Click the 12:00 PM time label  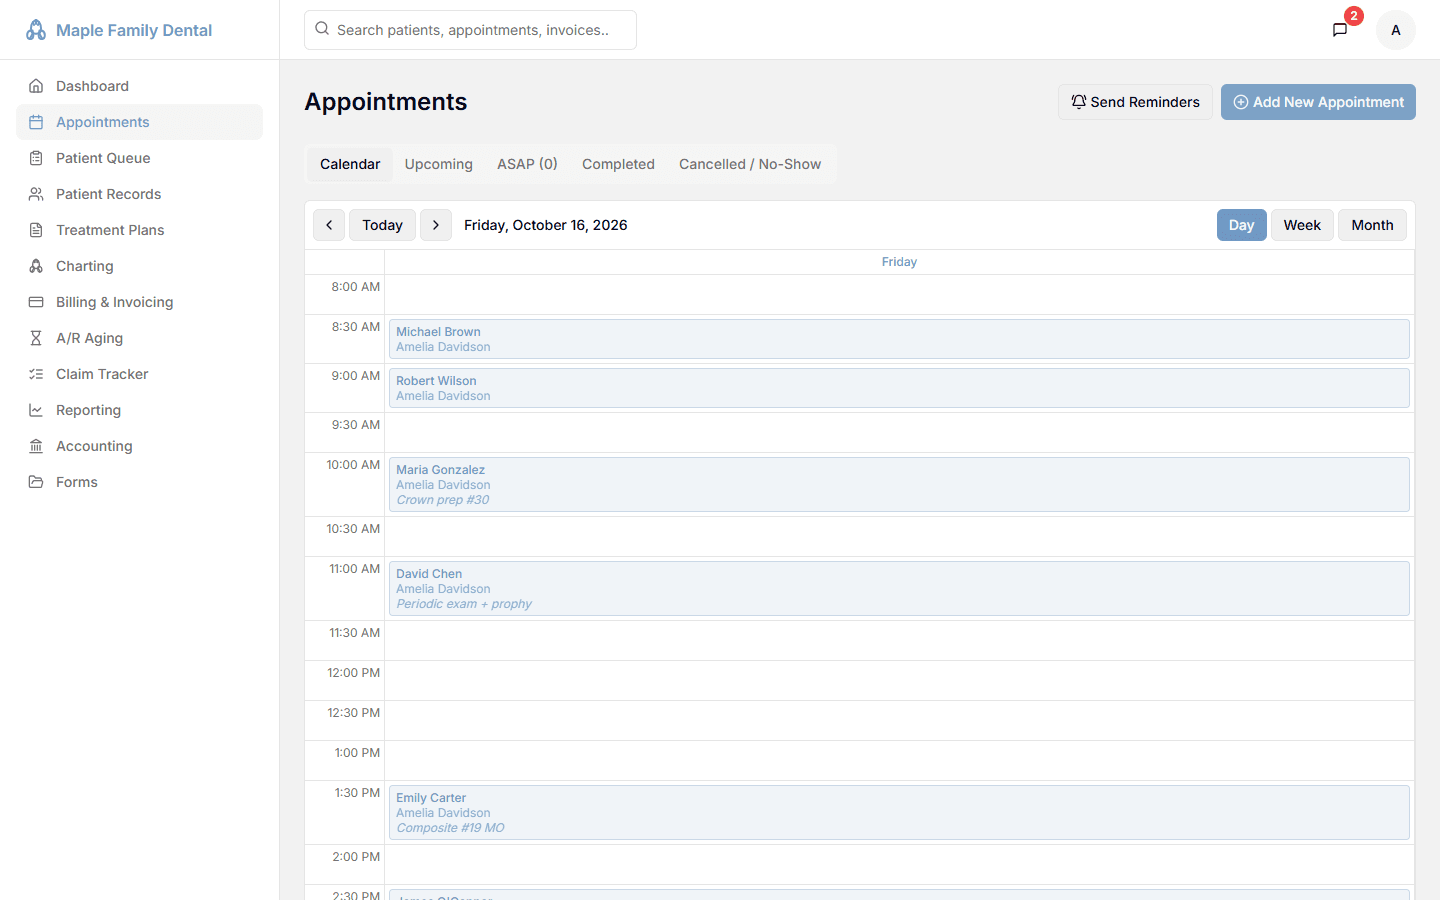(x=353, y=673)
